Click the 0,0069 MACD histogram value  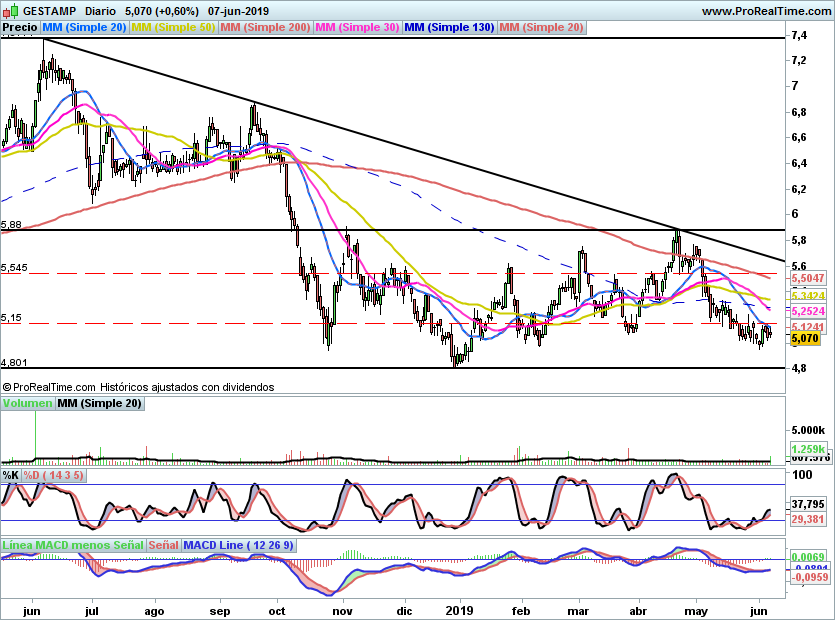[x=809, y=557]
